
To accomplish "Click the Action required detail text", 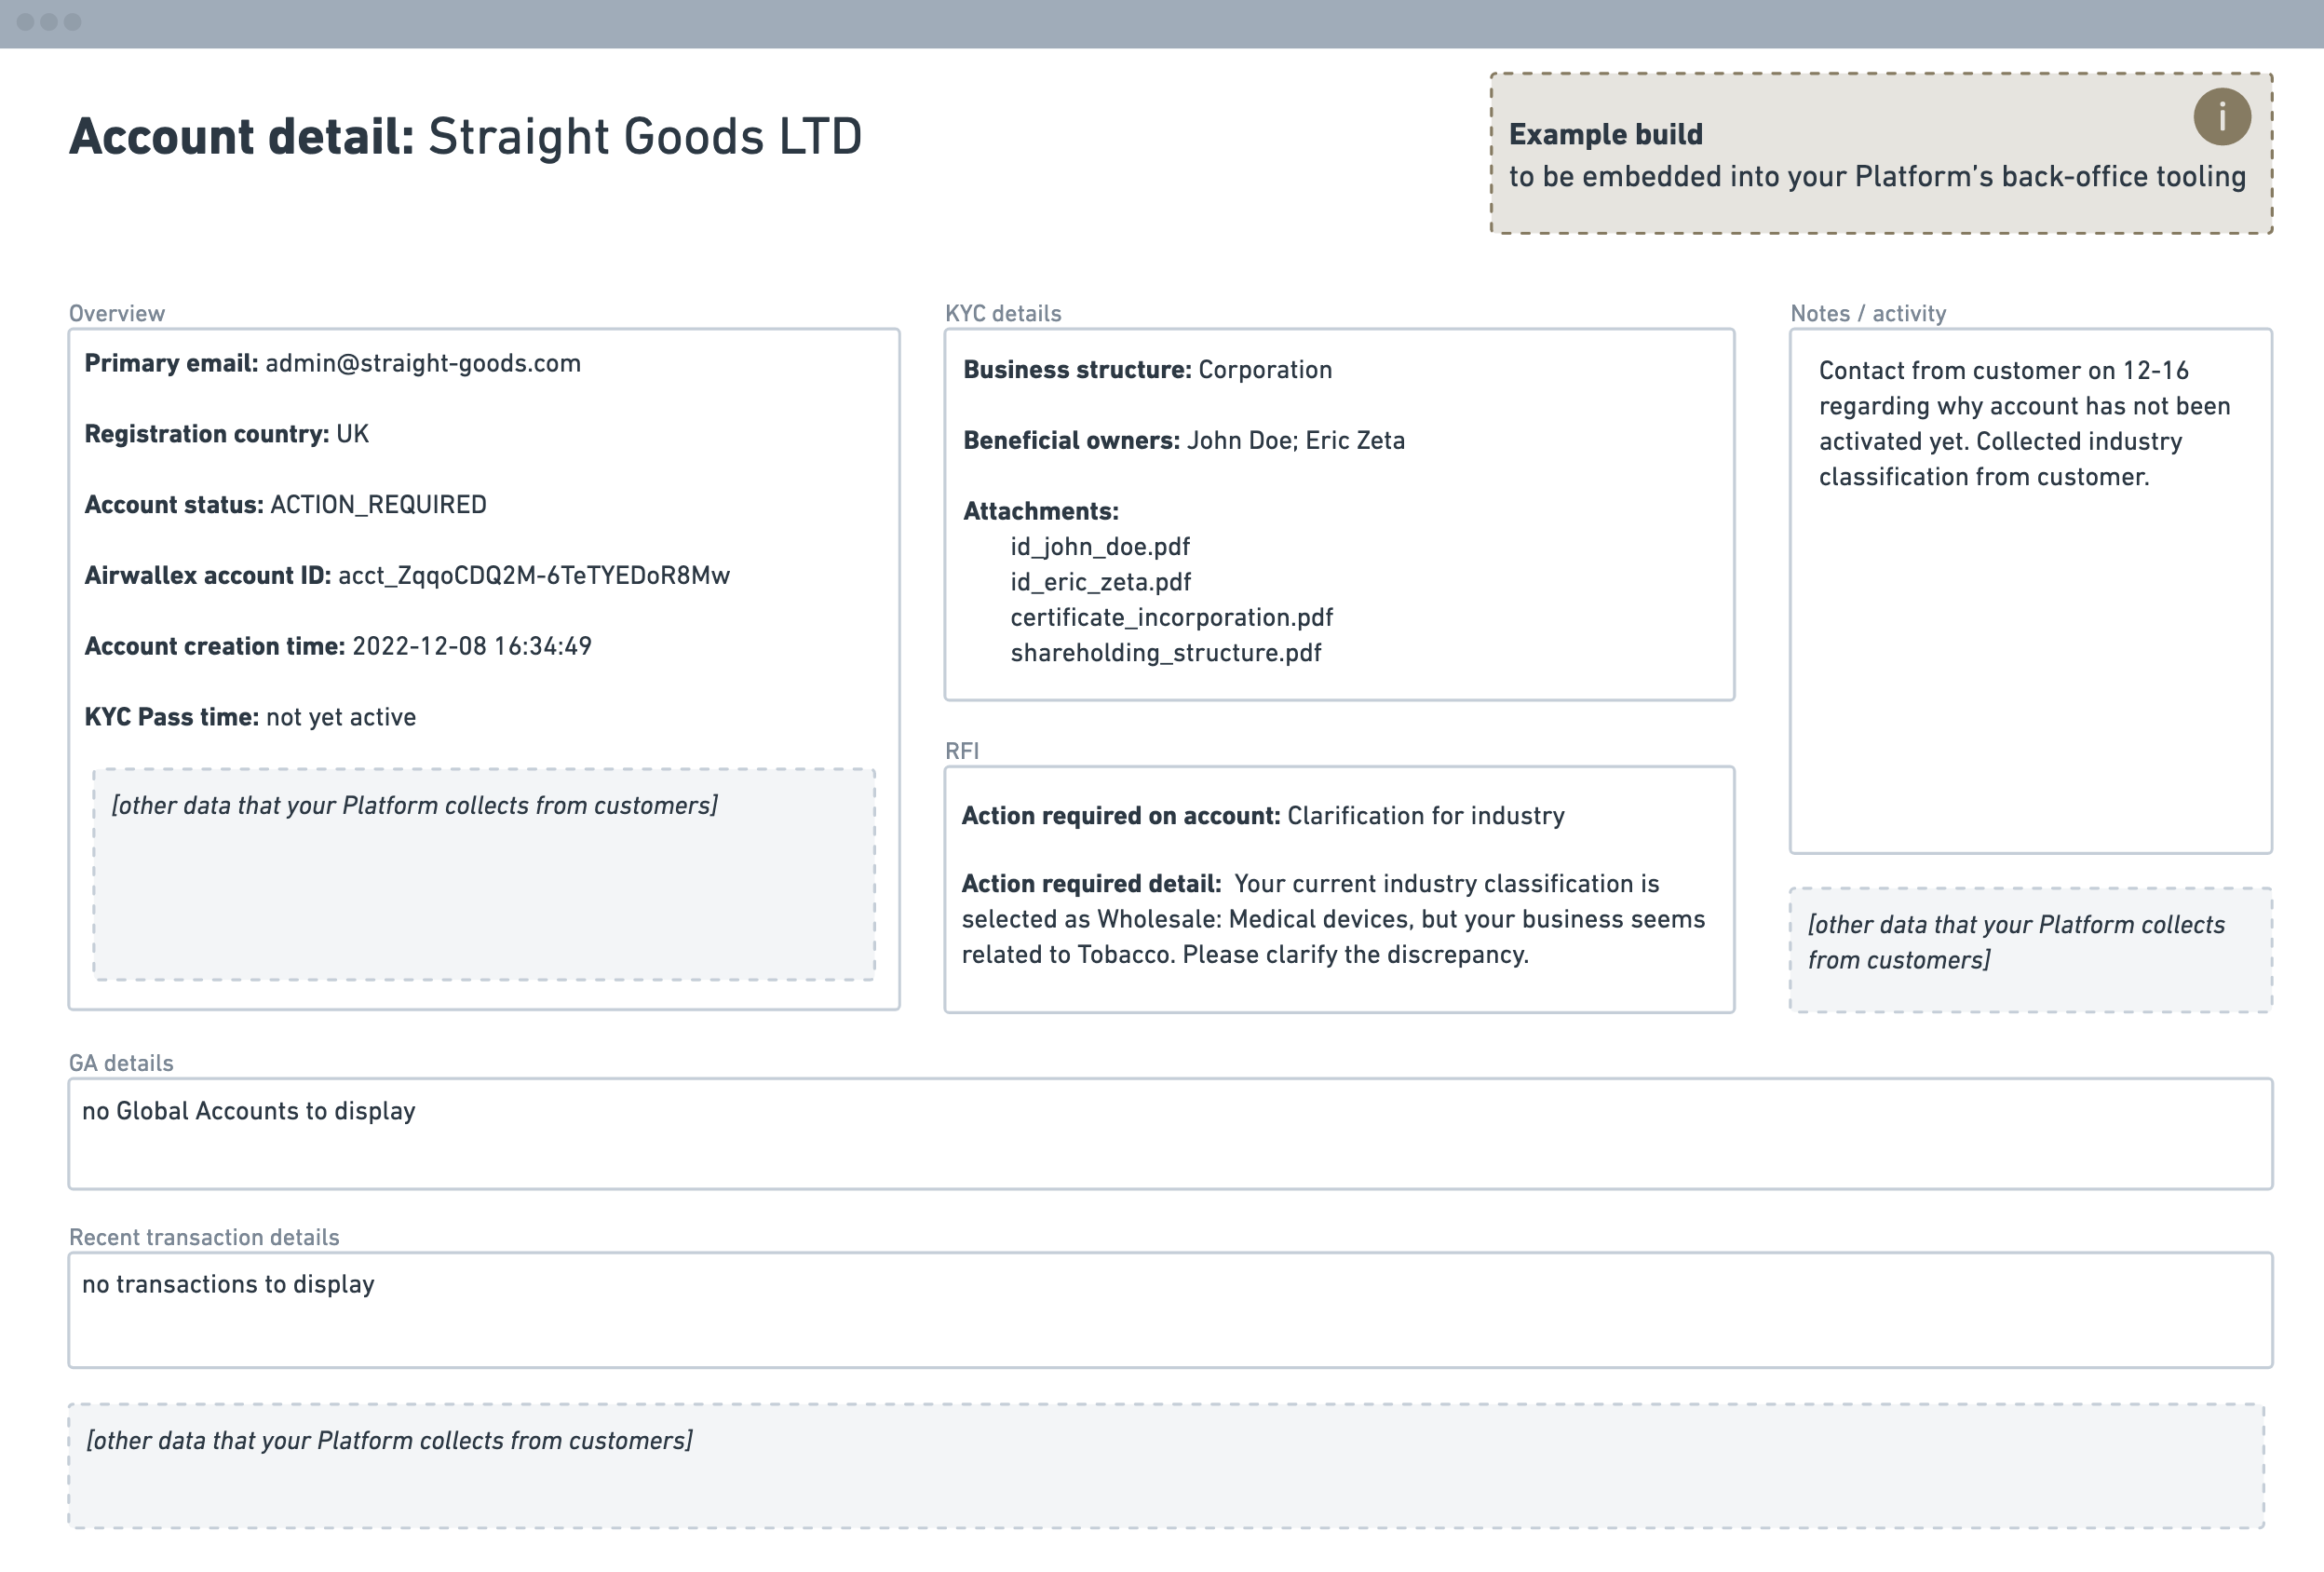I will [1335, 920].
